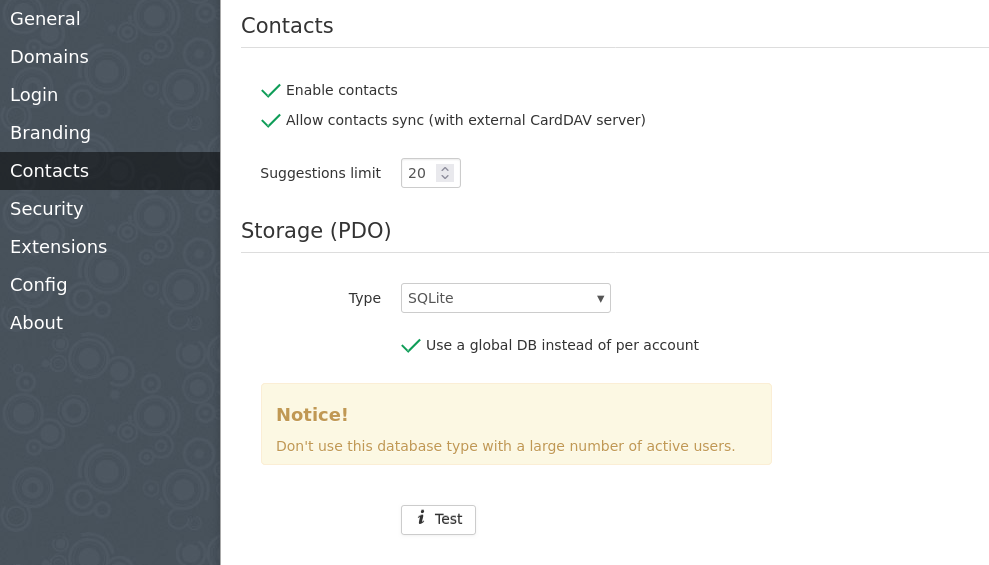Click the Notice warning box

pos(516,424)
